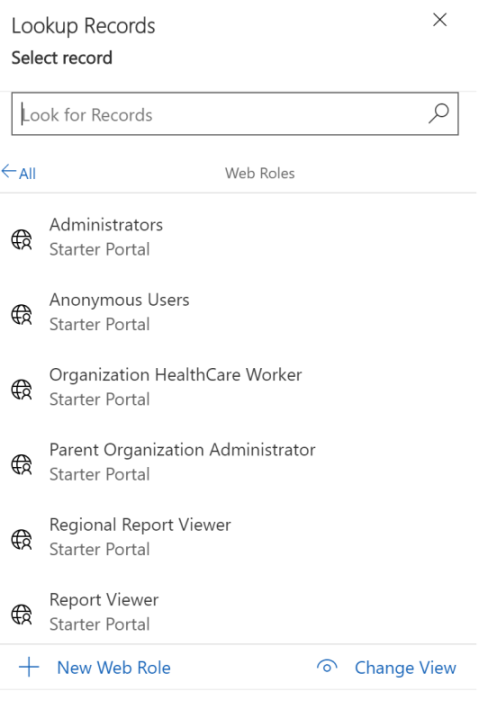The image size is (479, 709).
Task: Open the Change View option
Action: (x=387, y=667)
